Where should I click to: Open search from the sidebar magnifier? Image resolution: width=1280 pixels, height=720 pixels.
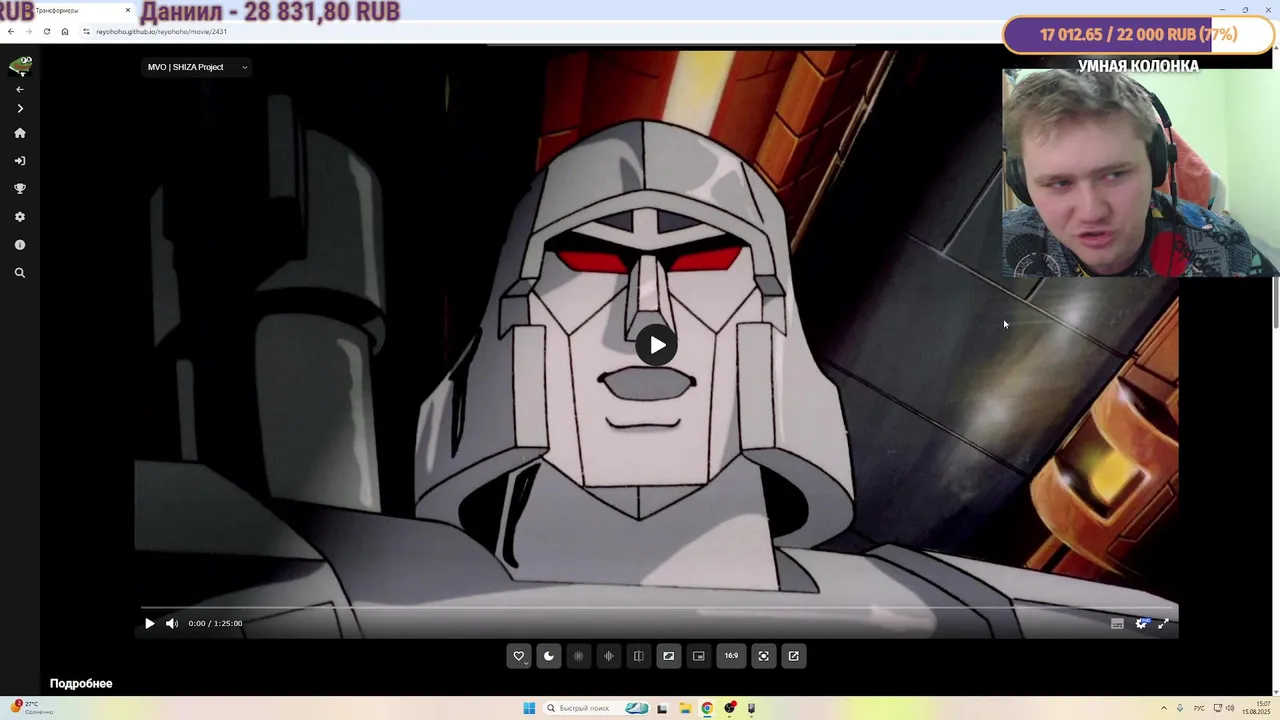[x=19, y=273]
